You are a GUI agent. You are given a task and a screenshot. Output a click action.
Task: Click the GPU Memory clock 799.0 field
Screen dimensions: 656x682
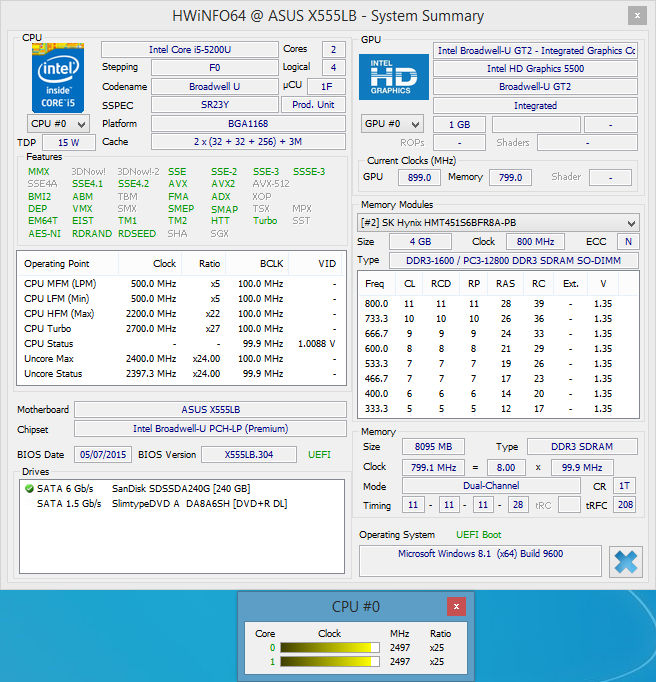click(510, 177)
